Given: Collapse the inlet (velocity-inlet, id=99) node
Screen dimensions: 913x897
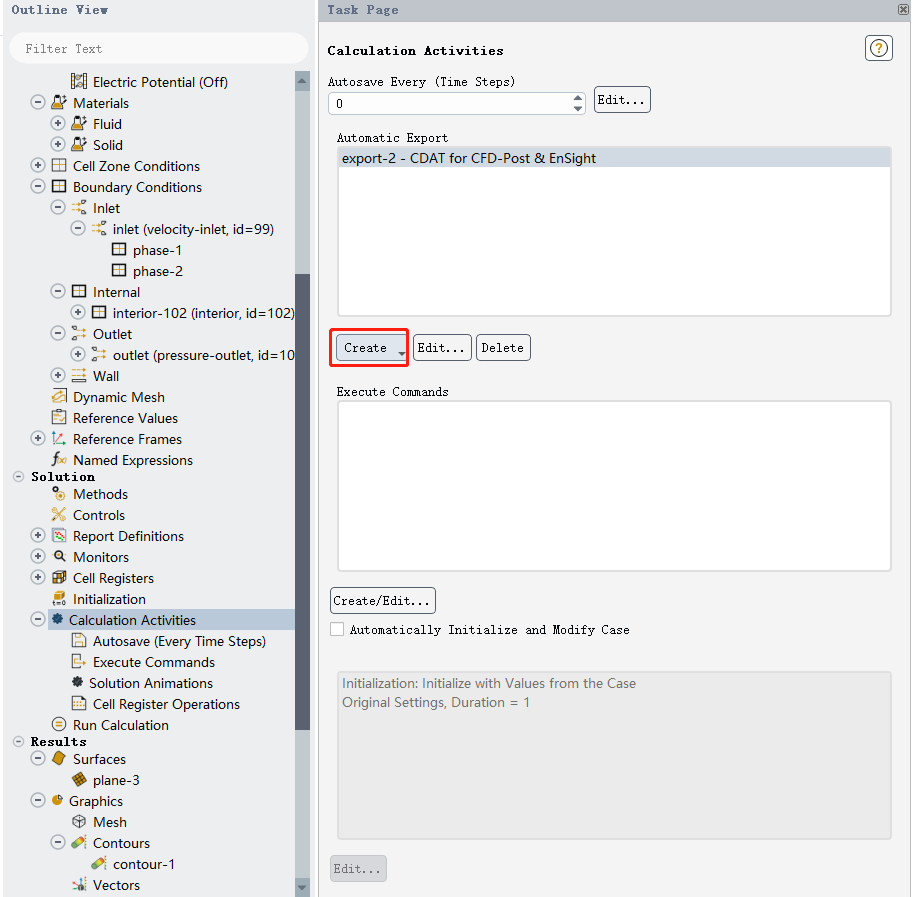Looking at the screenshot, I should tap(78, 228).
